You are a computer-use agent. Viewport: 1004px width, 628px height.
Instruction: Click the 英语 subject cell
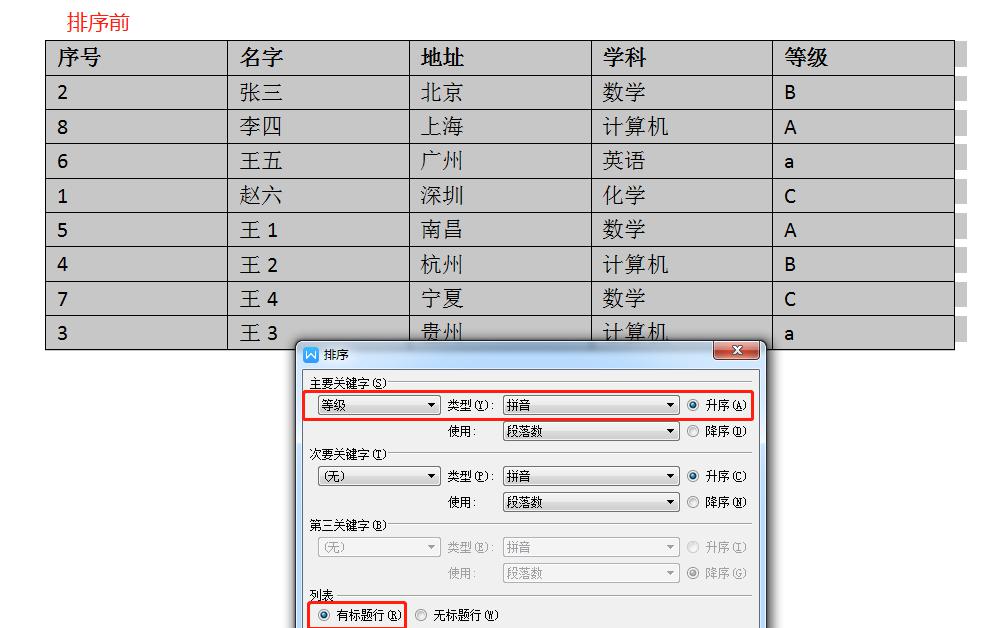(682, 161)
